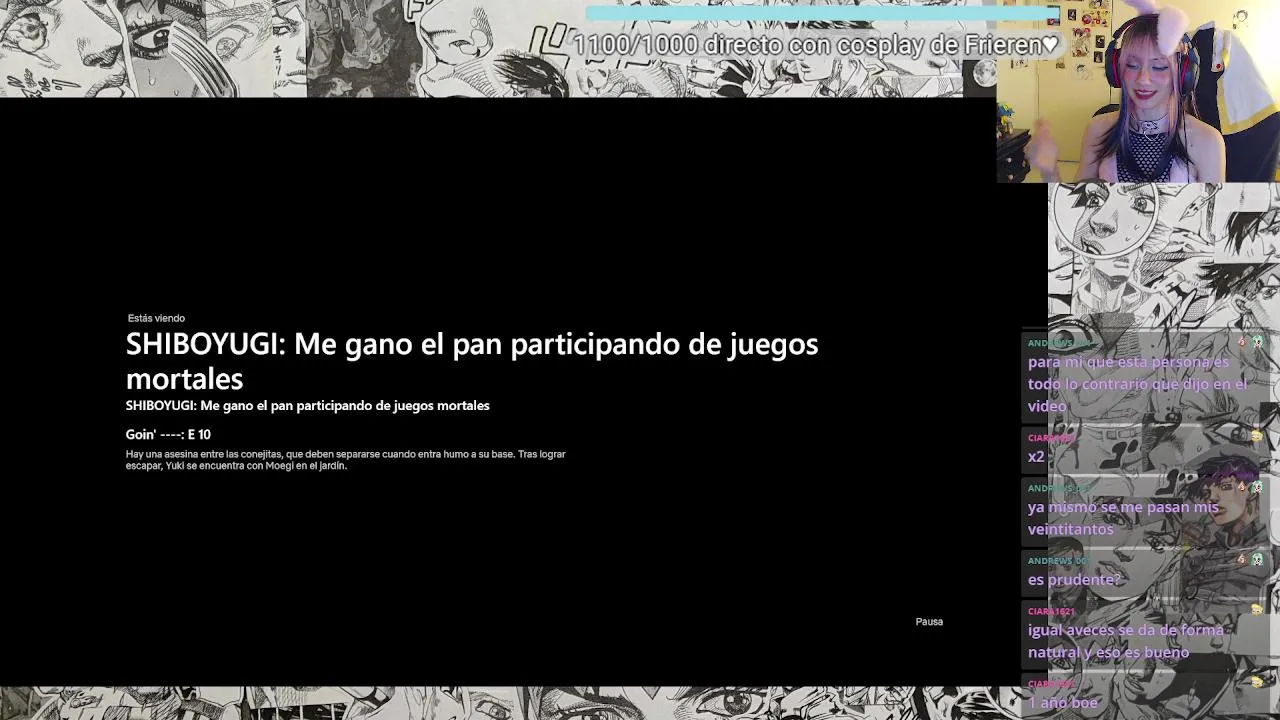Click the large 'SHIBOYUGI: Me gano el pan' title

tap(472, 361)
